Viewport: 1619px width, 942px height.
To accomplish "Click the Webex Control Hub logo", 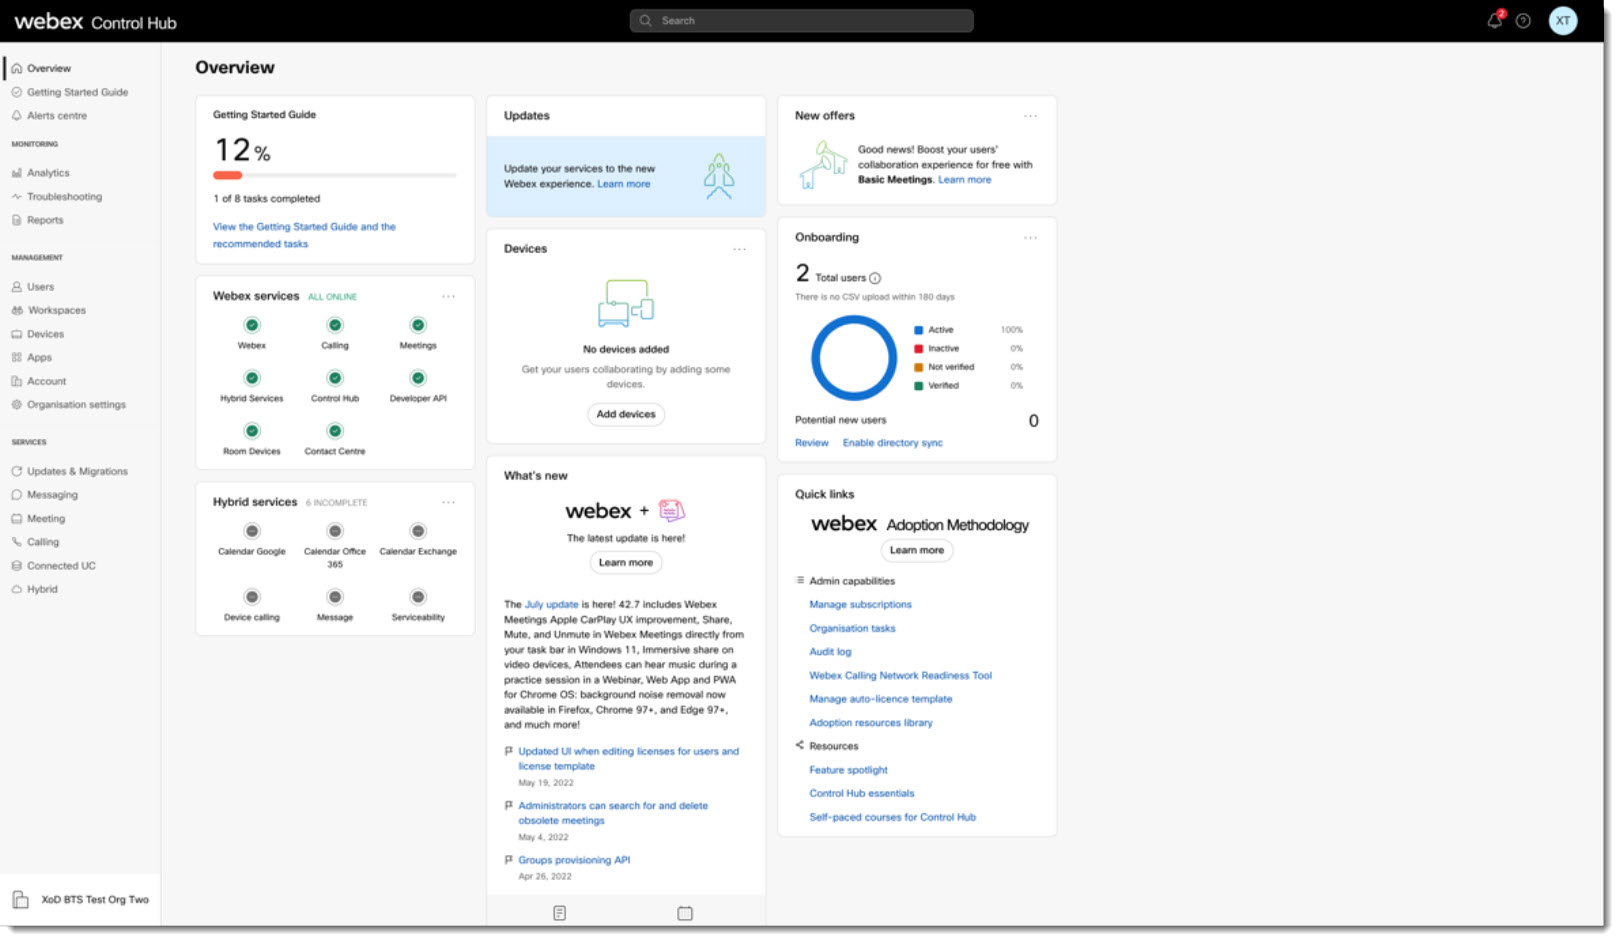I will (95, 22).
